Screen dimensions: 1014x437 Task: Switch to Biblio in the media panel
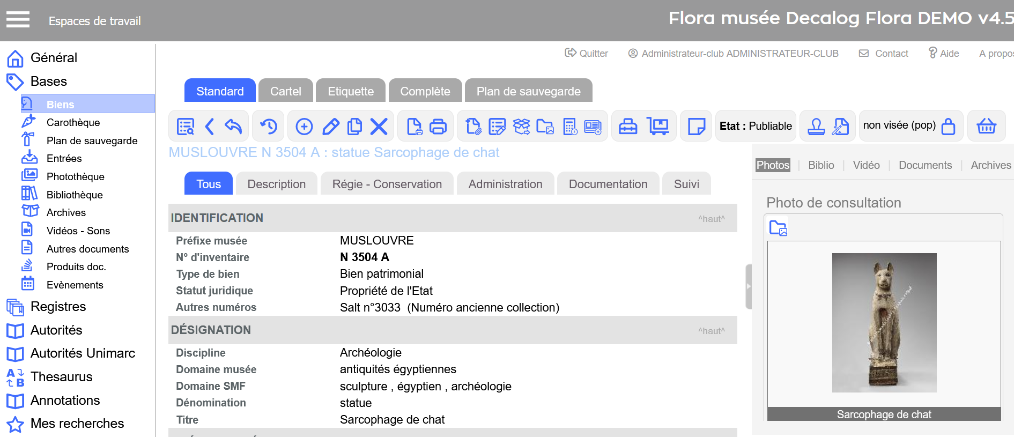pos(822,165)
